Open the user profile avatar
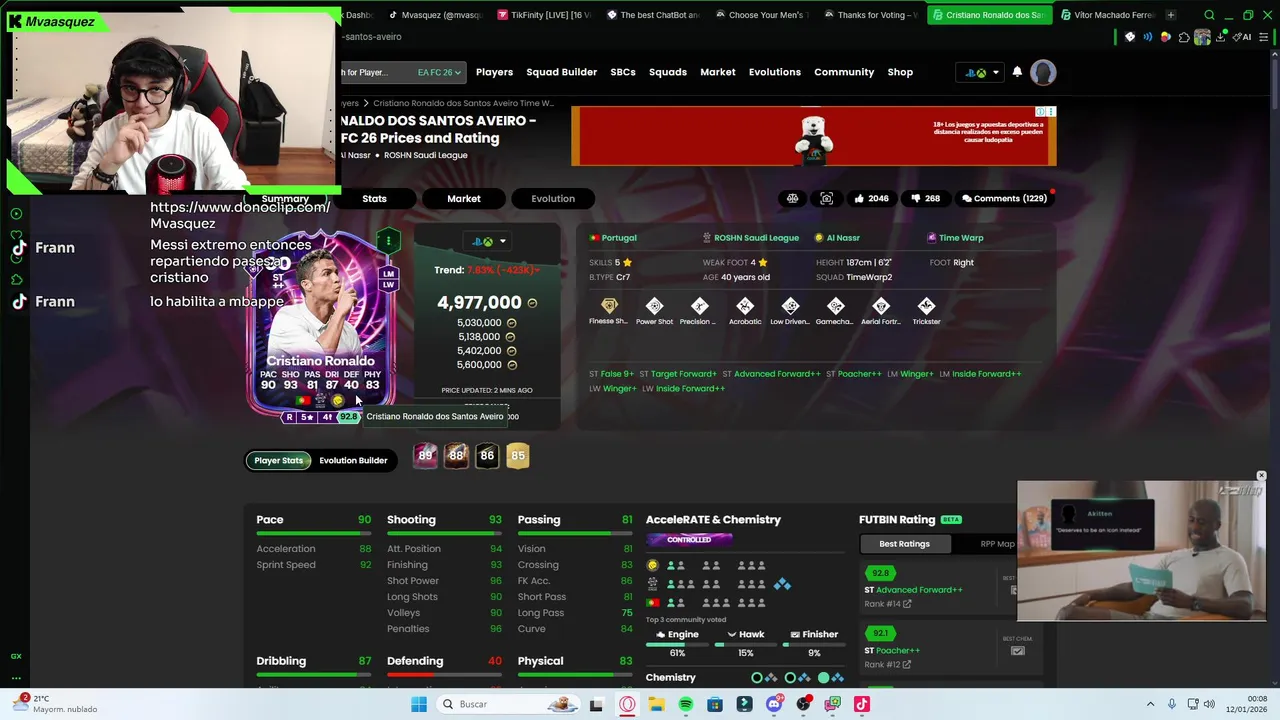1280x720 pixels. 1043,72
